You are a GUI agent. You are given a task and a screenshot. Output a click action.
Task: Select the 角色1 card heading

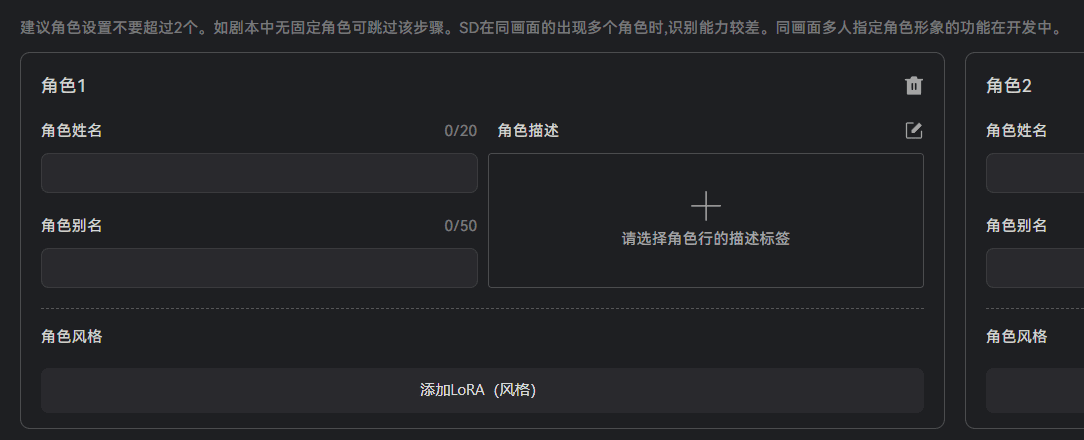64,86
